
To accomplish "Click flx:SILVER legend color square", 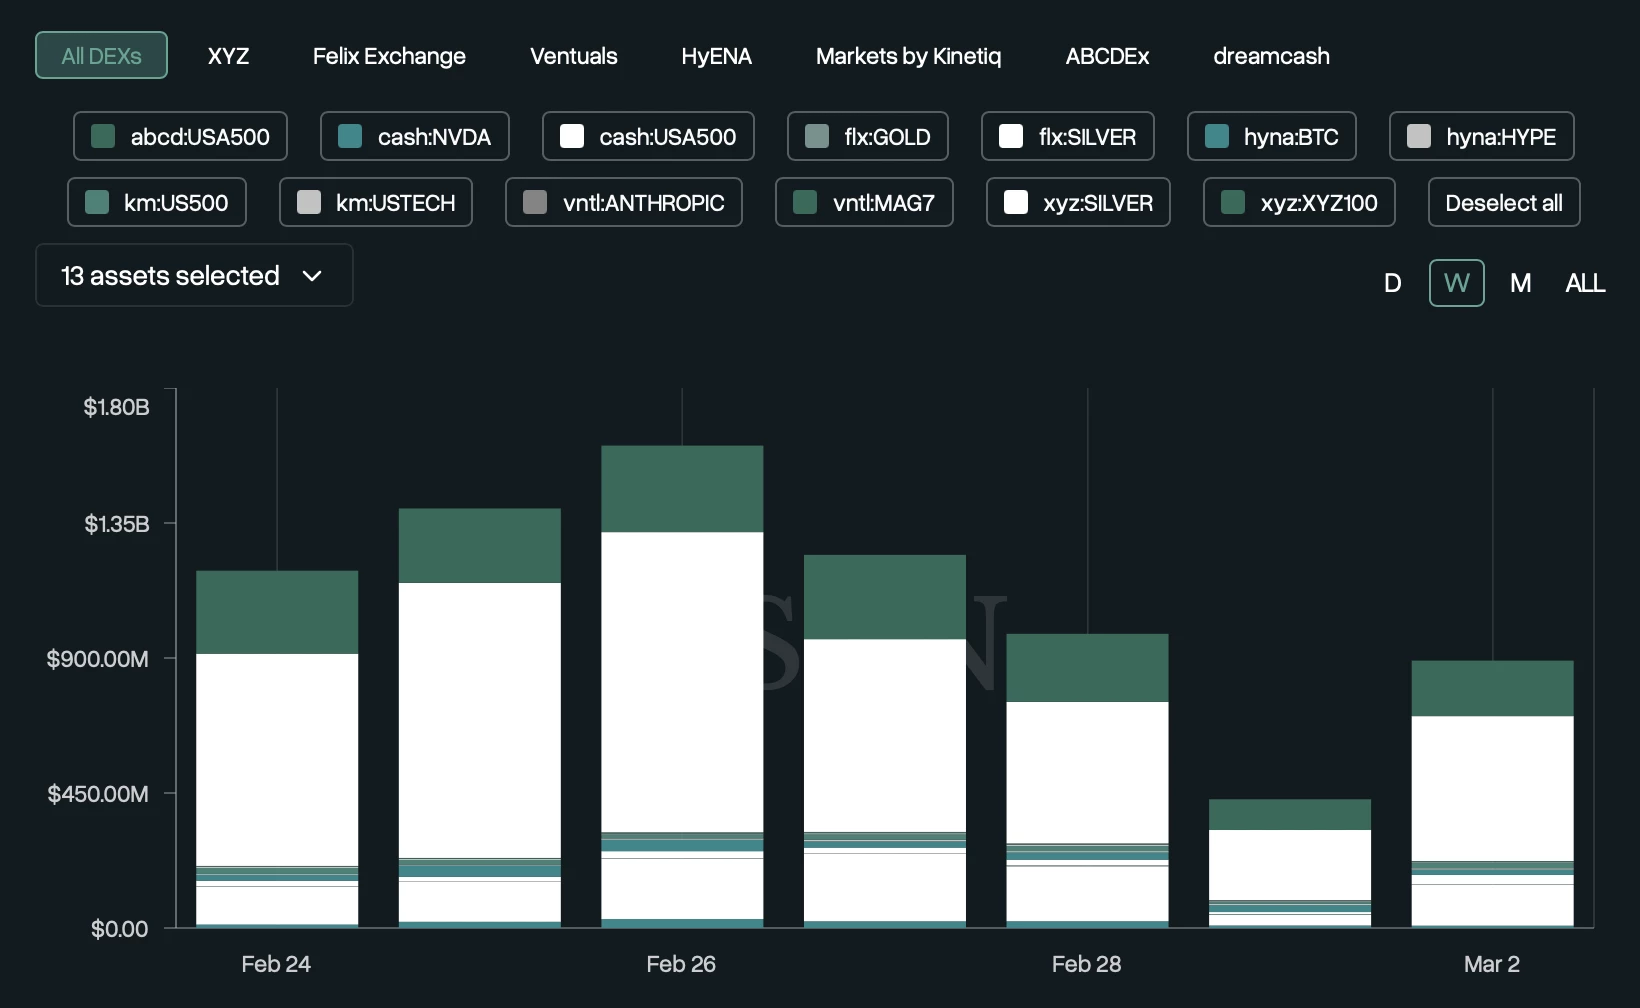I will coord(1011,136).
